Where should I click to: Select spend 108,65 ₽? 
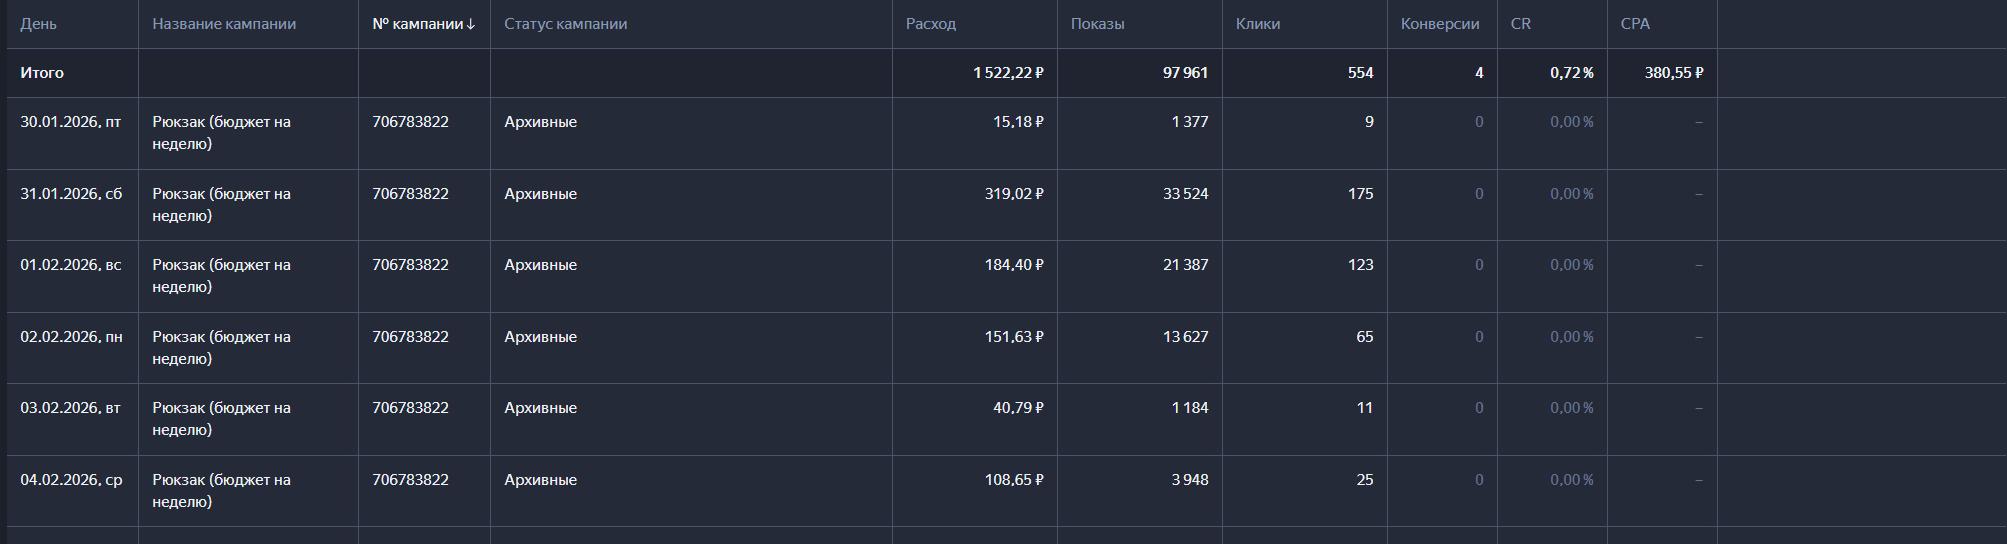coord(1014,480)
